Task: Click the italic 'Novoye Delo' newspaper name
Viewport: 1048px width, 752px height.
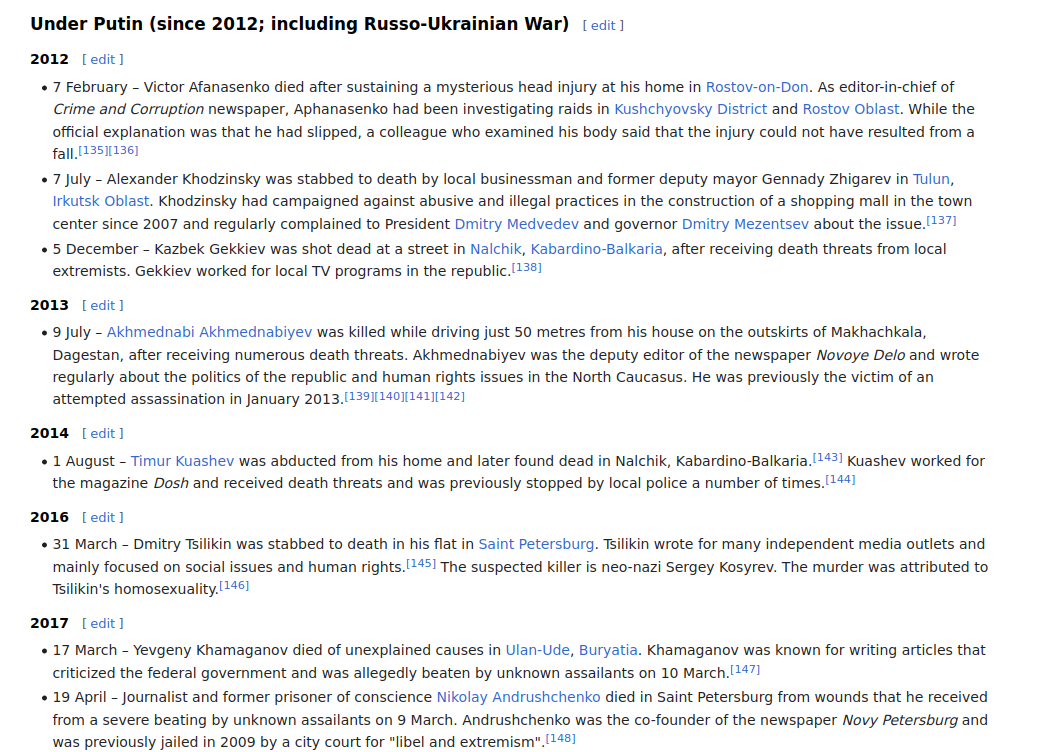Action: point(861,355)
